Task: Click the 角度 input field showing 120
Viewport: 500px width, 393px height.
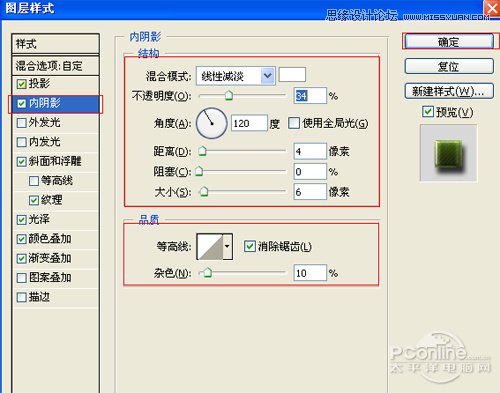Action: pos(249,123)
